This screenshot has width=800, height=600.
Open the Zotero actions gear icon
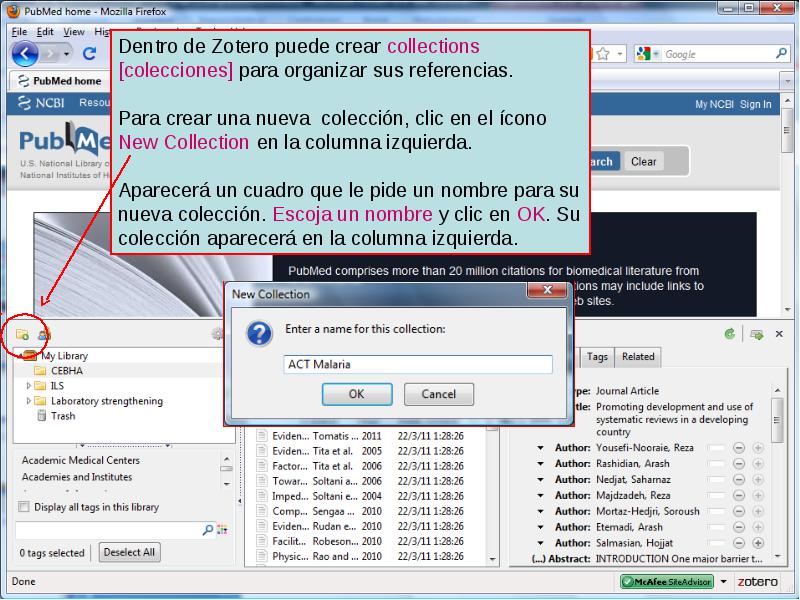tap(218, 334)
